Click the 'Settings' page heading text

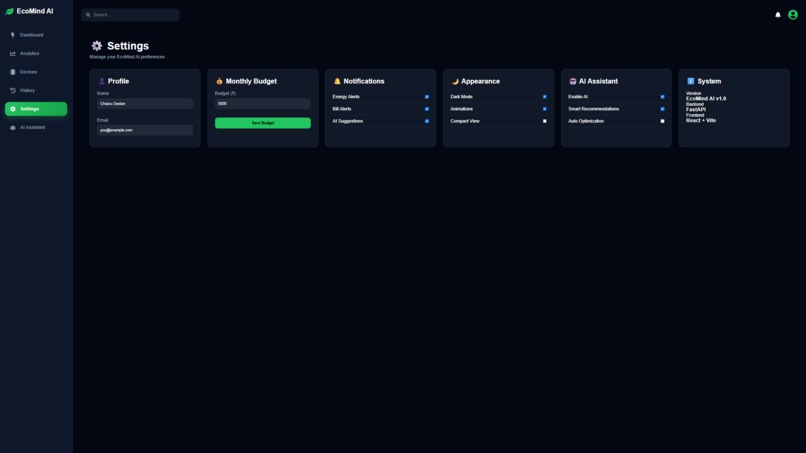tap(128, 46)
